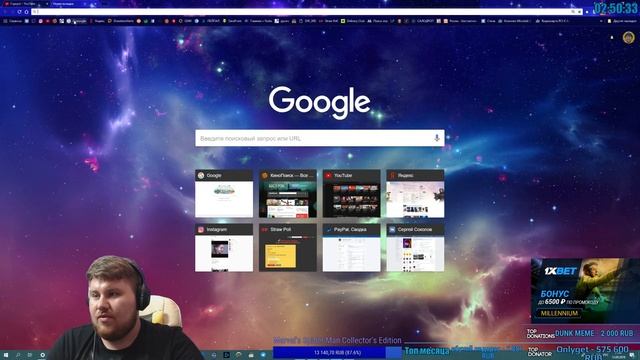Viewport: 640px width, 360px height.
Task: Open the Instagram shortcut tile
Action: (224, 248)
